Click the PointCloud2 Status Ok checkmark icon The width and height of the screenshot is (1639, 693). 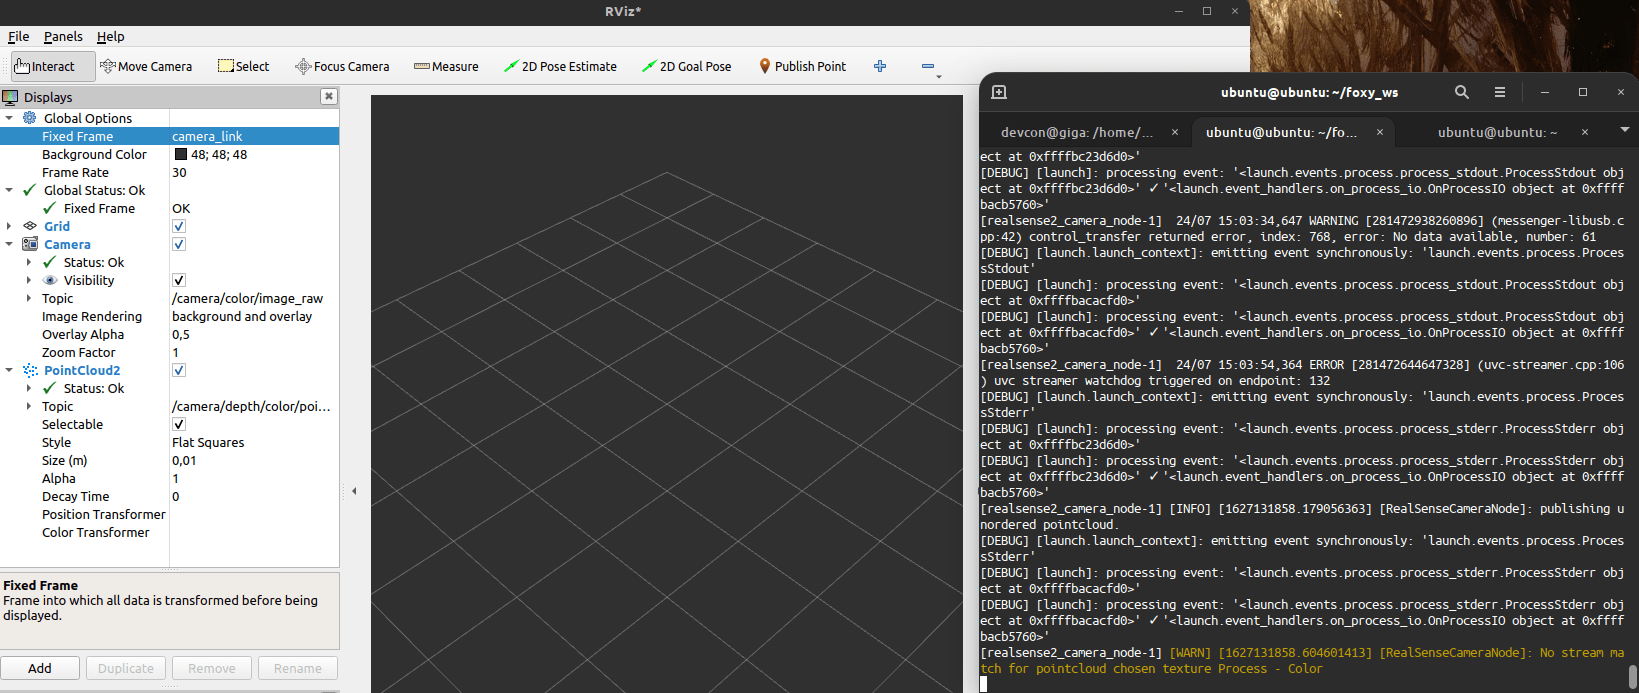tap(50, 388)
